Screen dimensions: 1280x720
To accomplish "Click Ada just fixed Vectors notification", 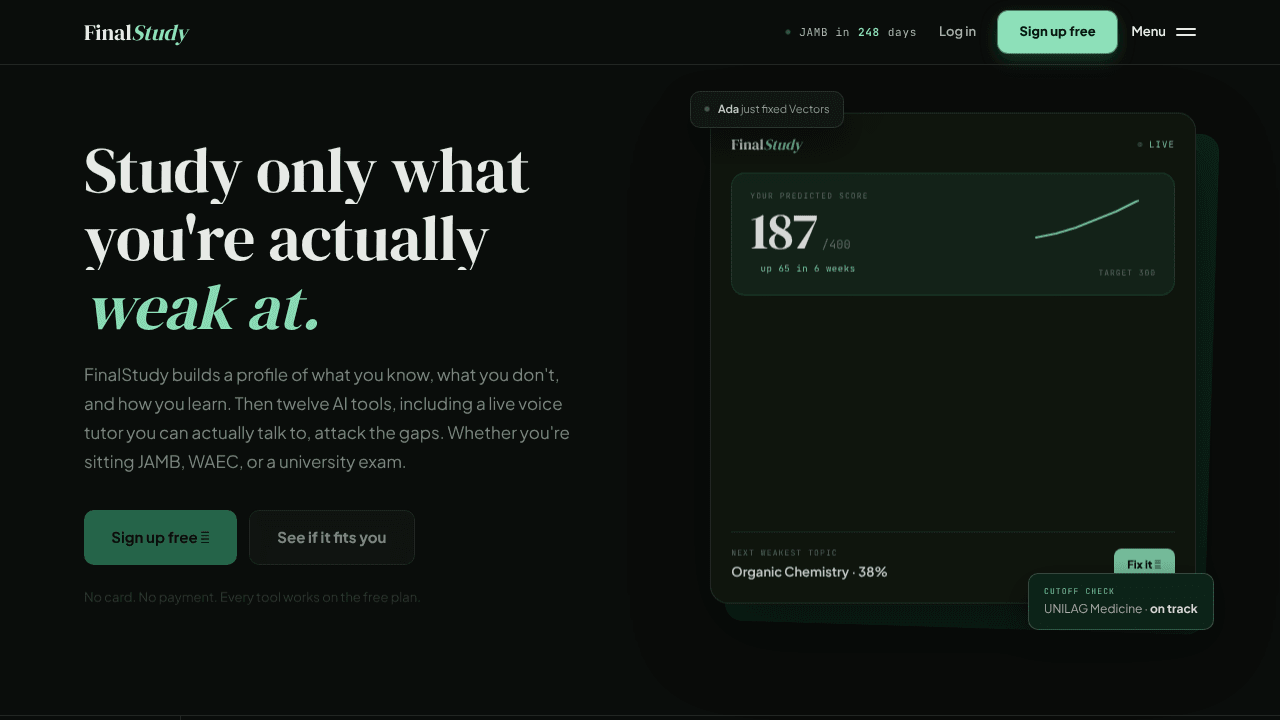I will (767, 109).
